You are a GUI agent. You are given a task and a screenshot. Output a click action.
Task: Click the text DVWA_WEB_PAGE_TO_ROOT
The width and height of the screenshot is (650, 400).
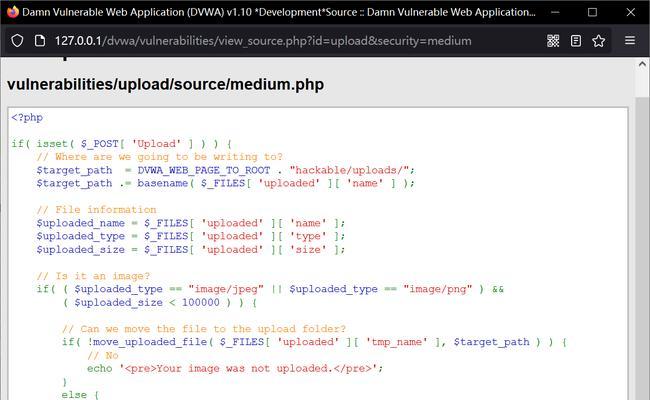(204, 170)
